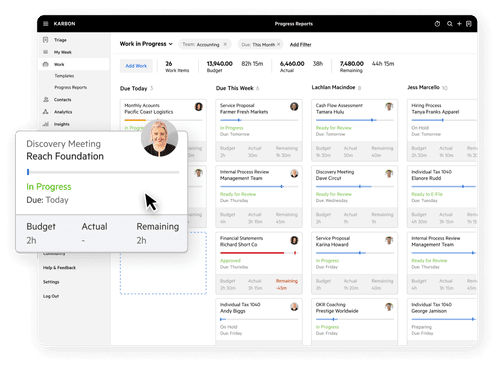Screen dimensions: 500x368
Task: Click the Insights bar chart icon
Action: pos(46,124)
